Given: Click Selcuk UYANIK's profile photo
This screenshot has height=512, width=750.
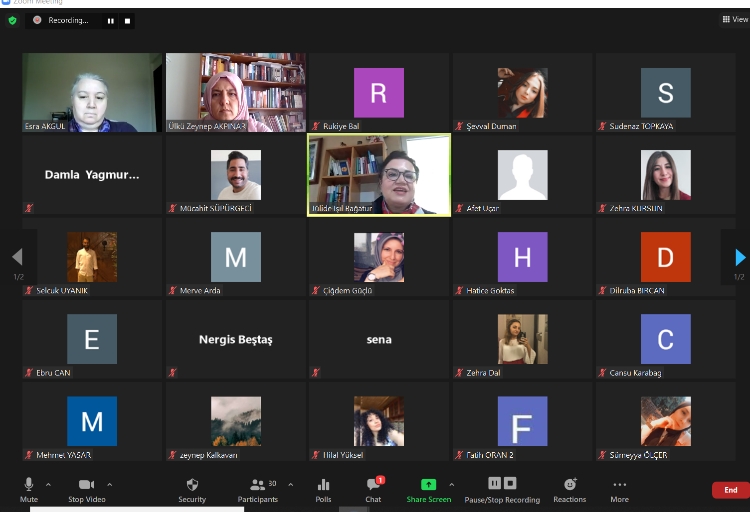Looking at the screenshot, I should coord(92,257).
